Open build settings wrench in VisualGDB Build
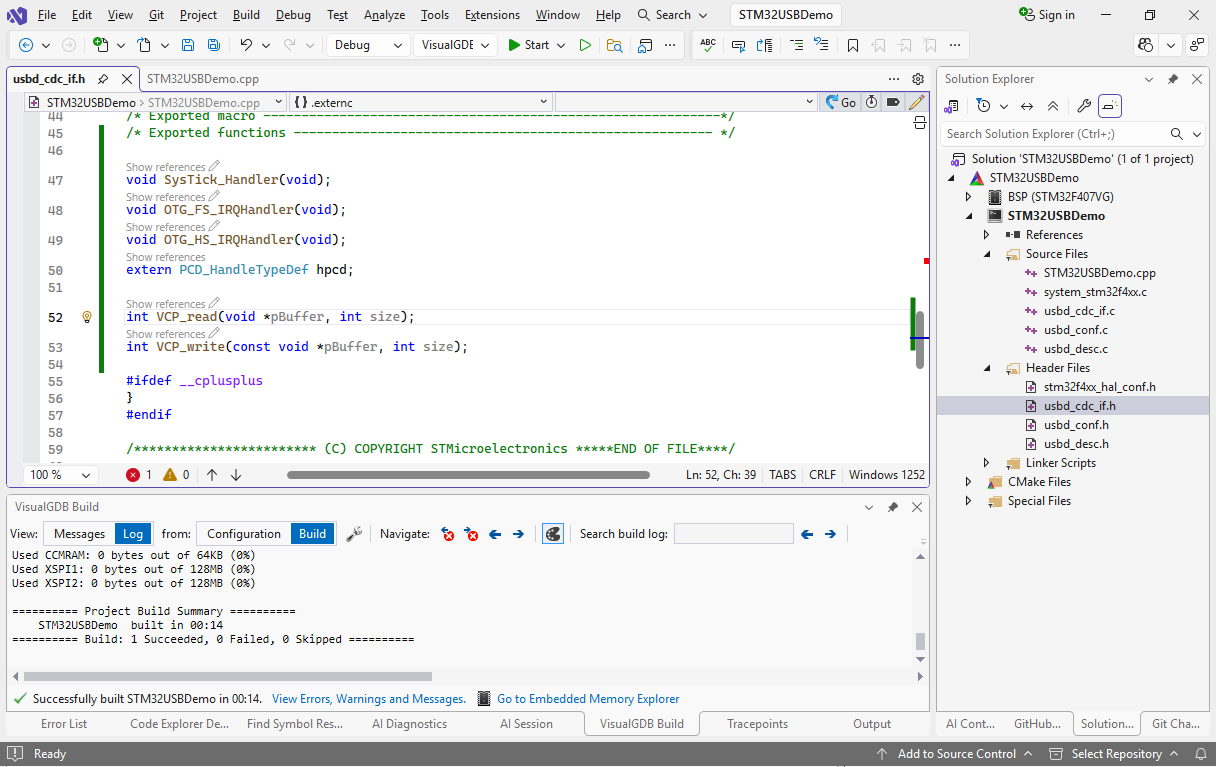This screenshot has width=1216, height=767. click(354, 534)
